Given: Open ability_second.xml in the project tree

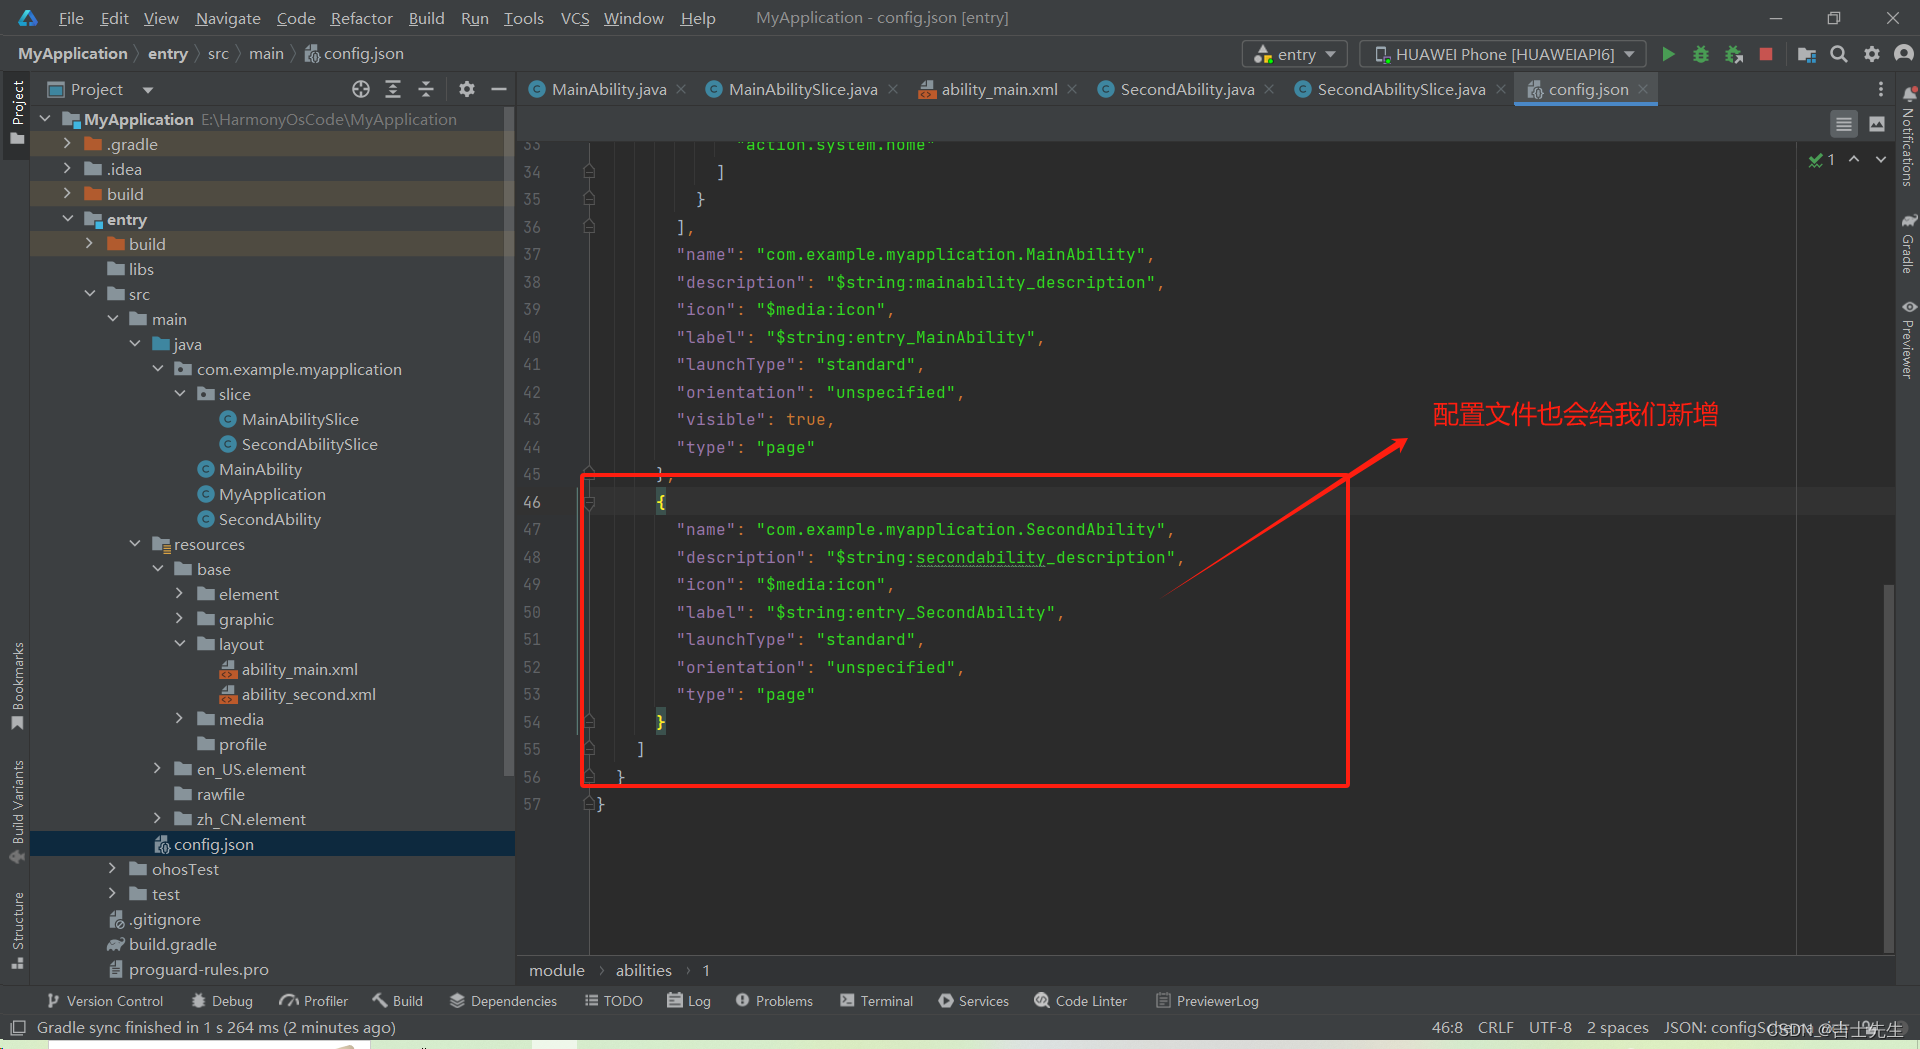Looking at the screenshot, I should pyautogui.click(x=308, y=694).
